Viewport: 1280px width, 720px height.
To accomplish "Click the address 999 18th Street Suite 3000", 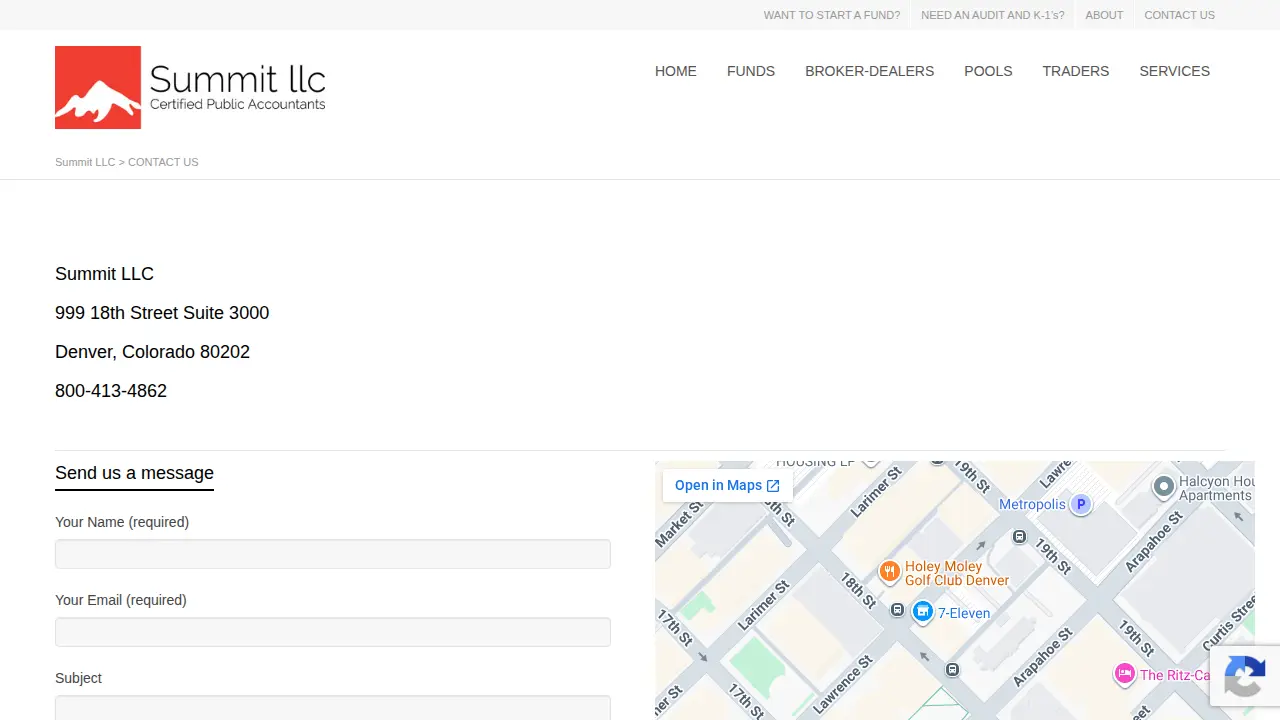I will [x=162, y=313].
